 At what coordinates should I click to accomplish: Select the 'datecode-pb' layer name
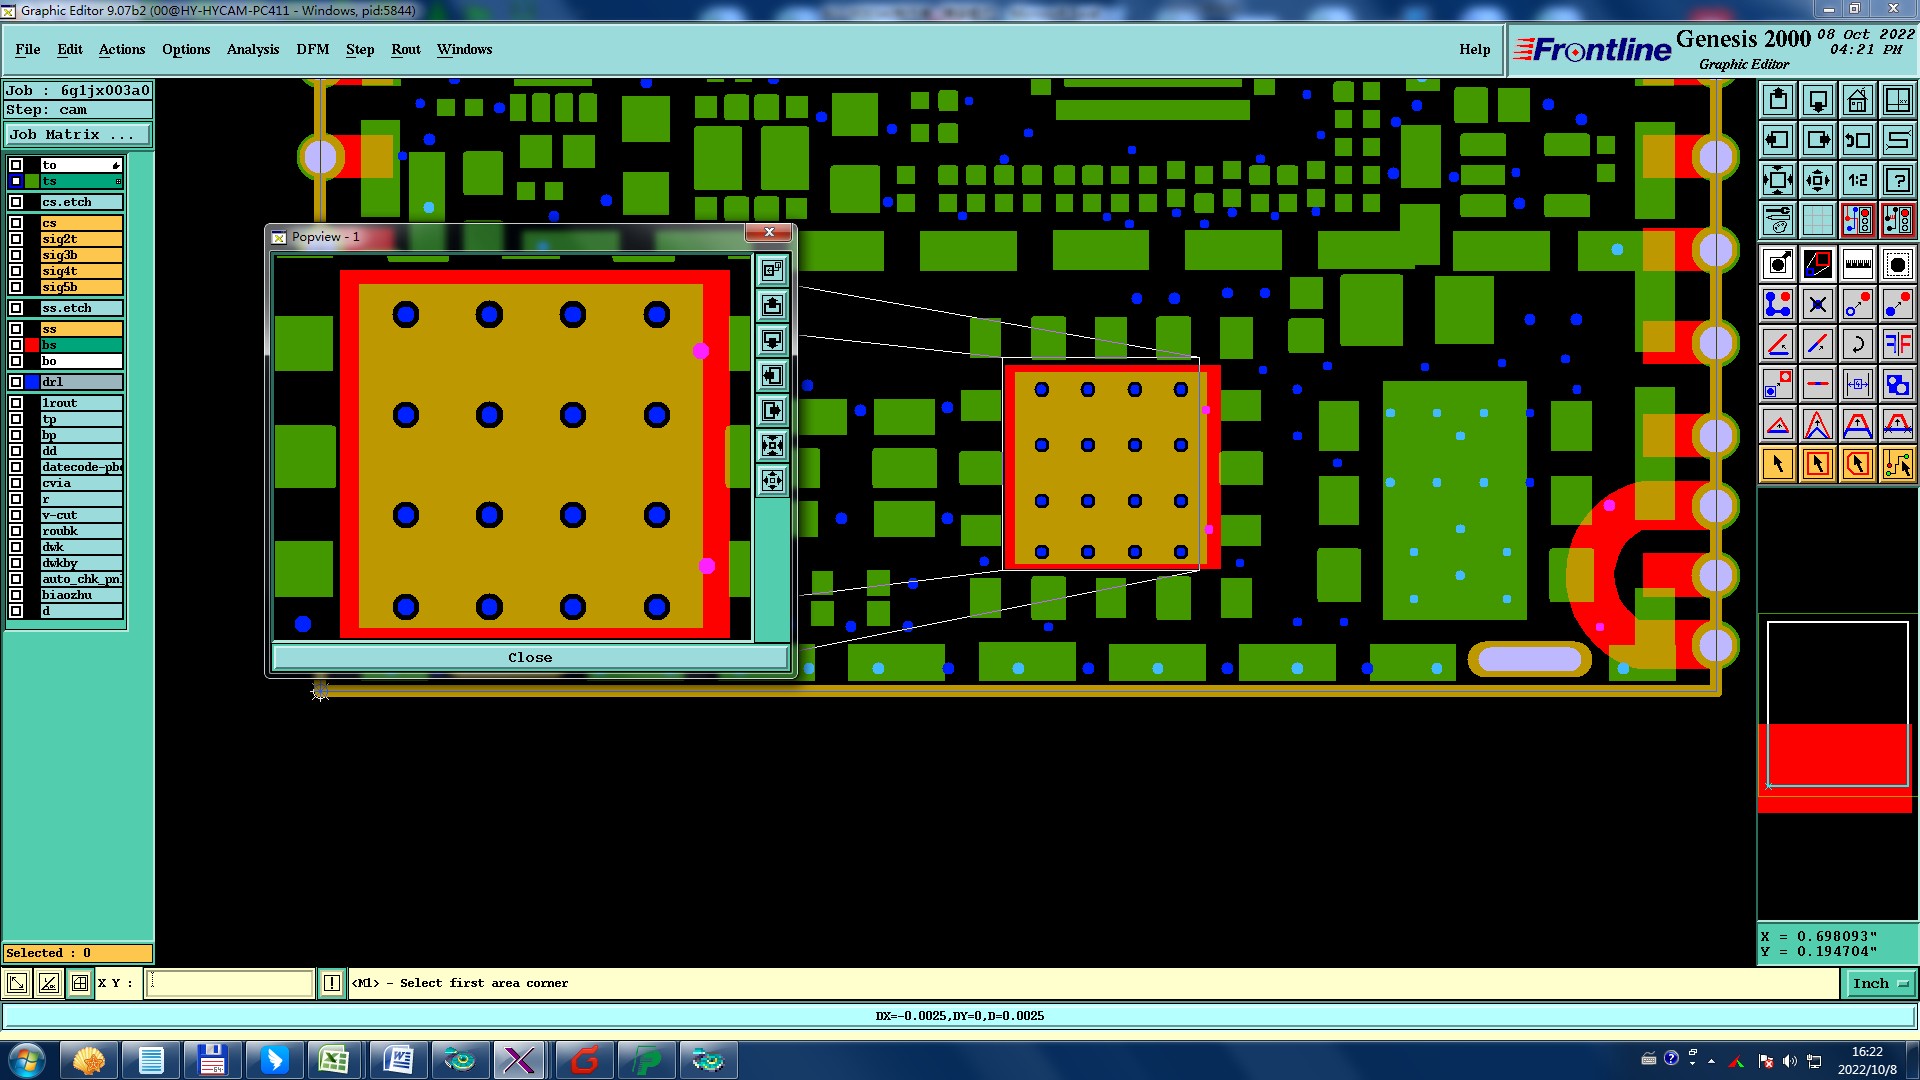click(x=81, y=467)
